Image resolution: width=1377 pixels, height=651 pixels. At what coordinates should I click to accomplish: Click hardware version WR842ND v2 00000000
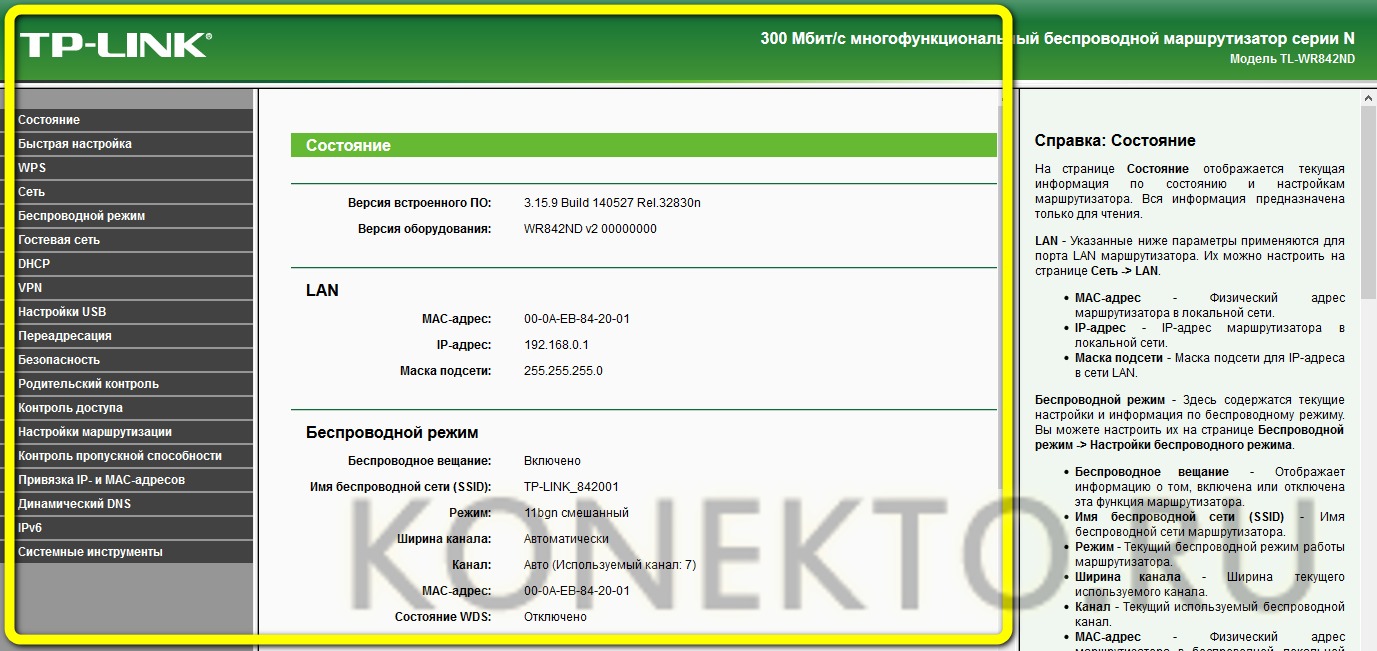[x=590, y=229]
